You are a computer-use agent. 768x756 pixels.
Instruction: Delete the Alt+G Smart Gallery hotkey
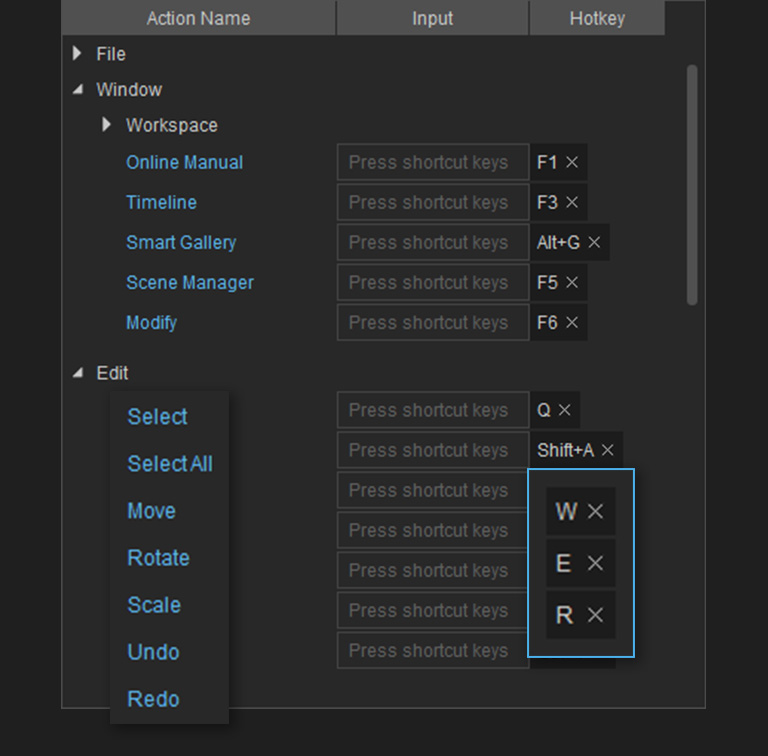(x=594, y=242)
